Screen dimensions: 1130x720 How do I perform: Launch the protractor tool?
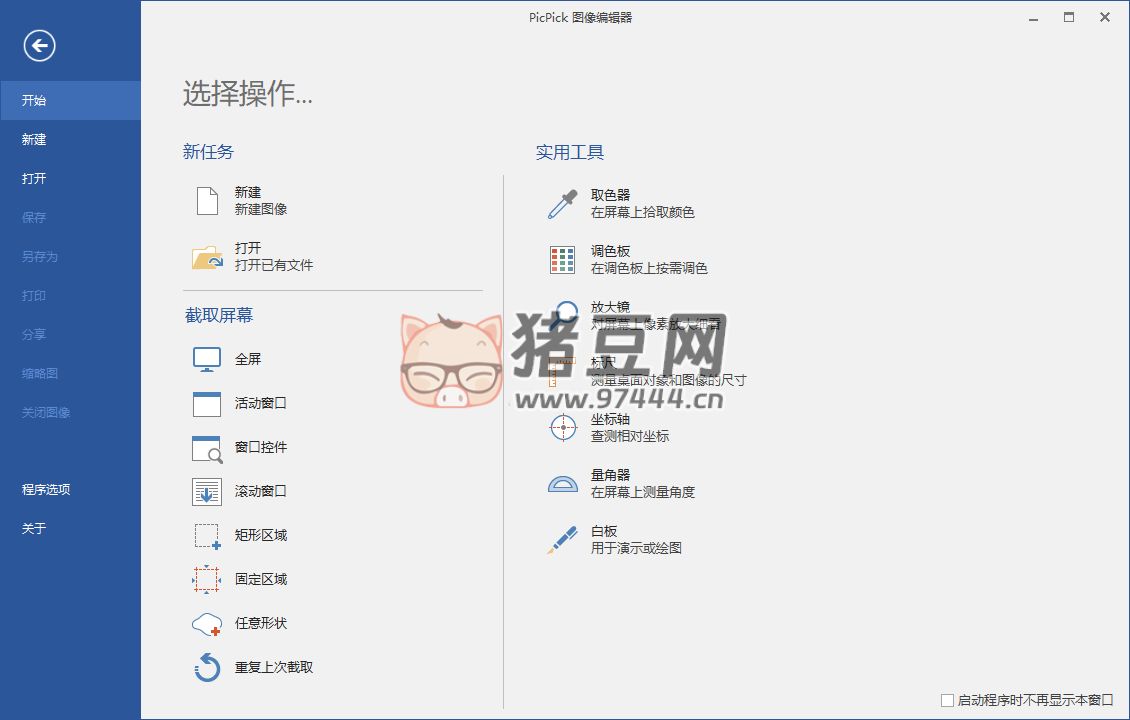(563, 484)
